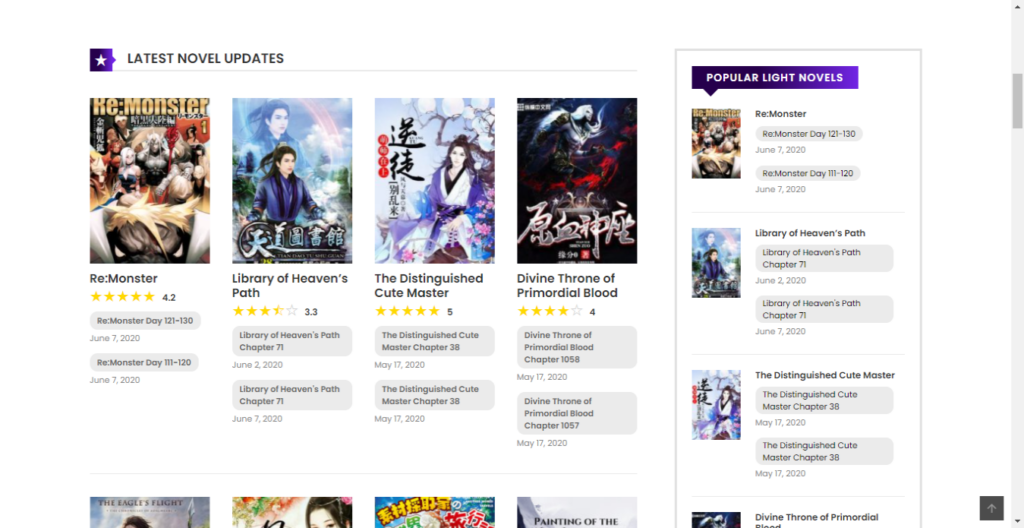Select the Library of Heaven's Path sidebar thumbnail
1024x528 pixels.
716,263
